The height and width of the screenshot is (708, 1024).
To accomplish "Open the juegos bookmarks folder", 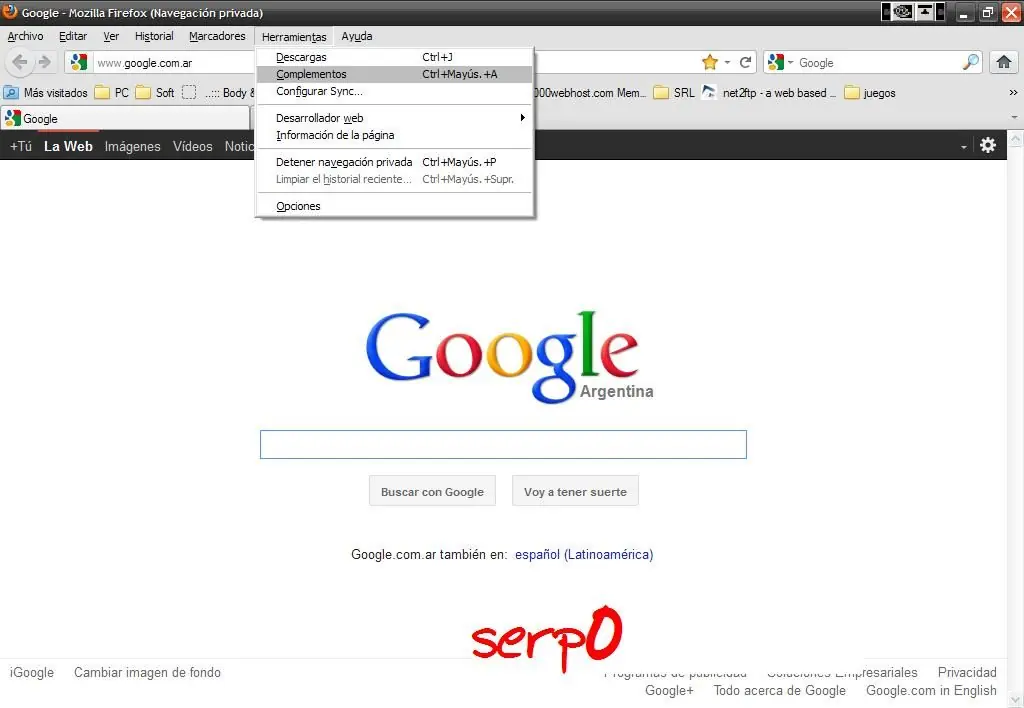I will point(870,93).
